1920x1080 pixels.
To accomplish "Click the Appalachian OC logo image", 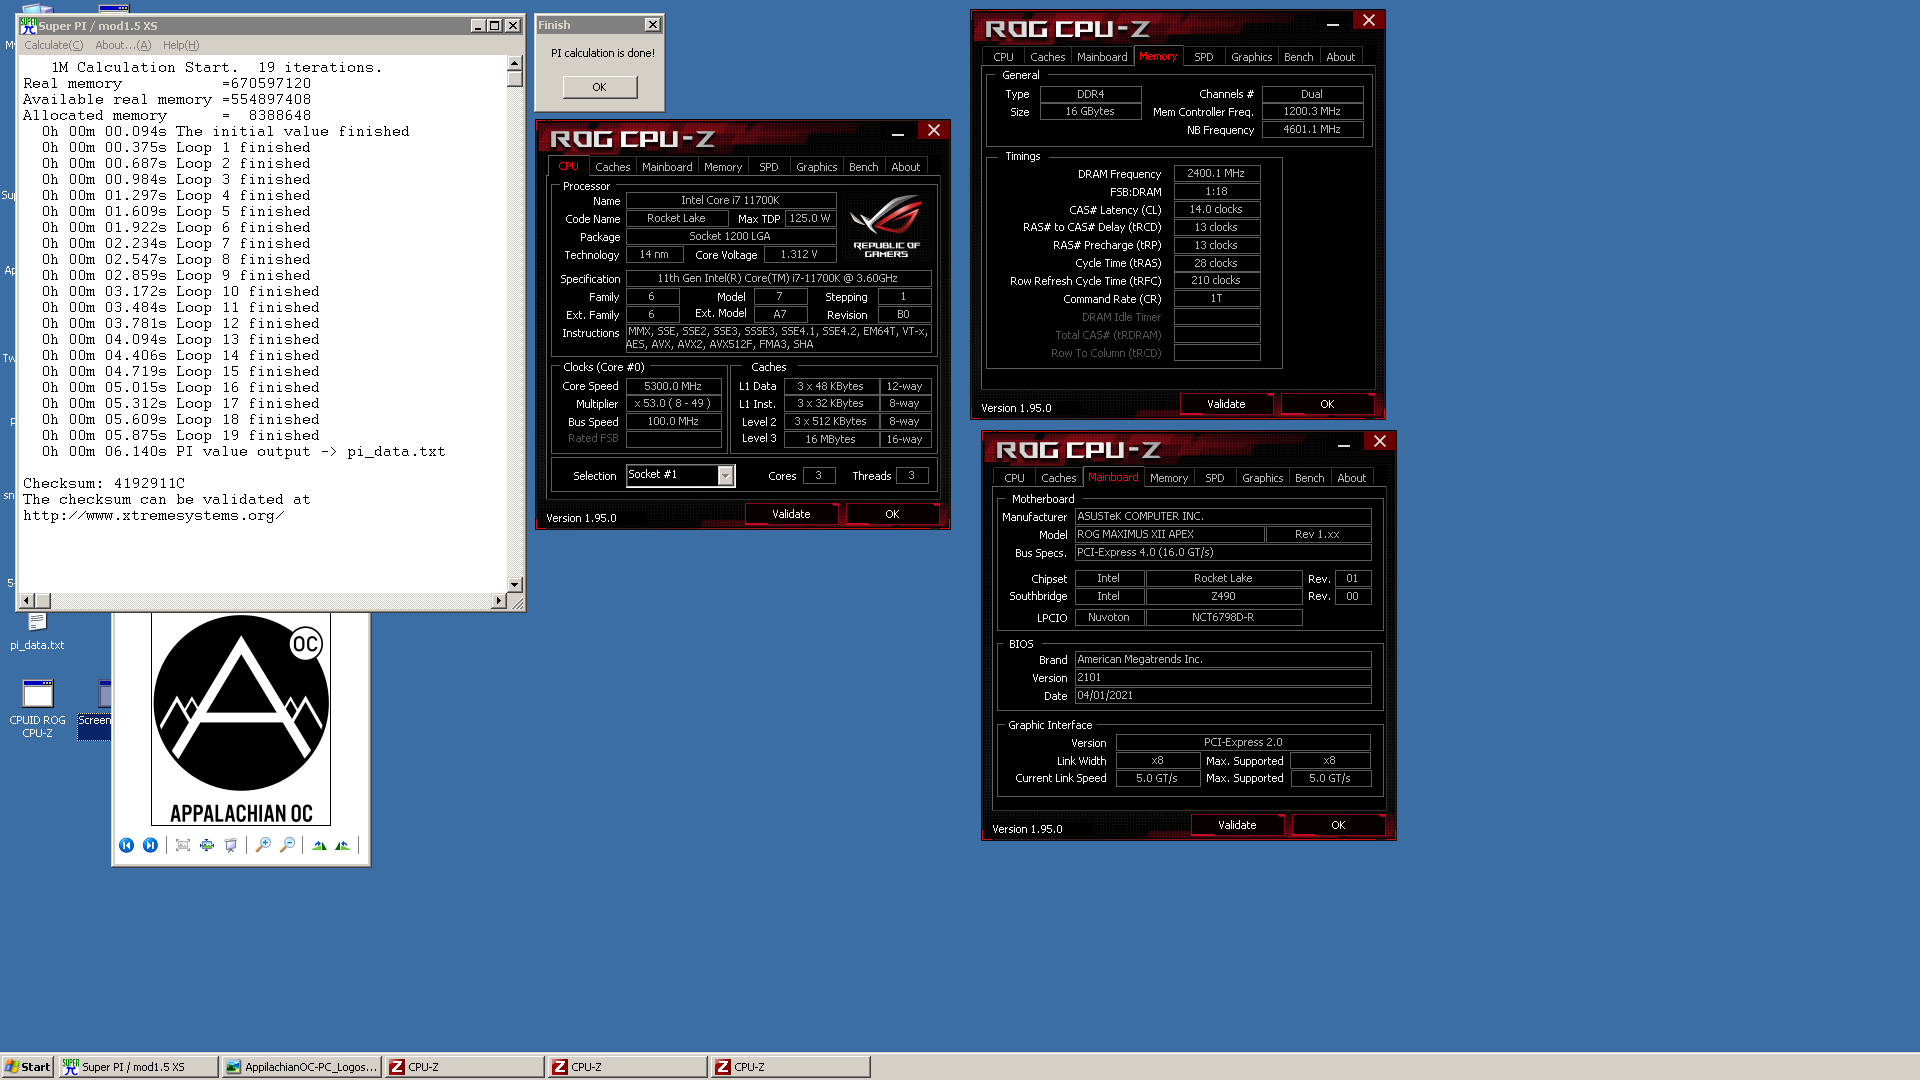I will [x=241, y=719].
